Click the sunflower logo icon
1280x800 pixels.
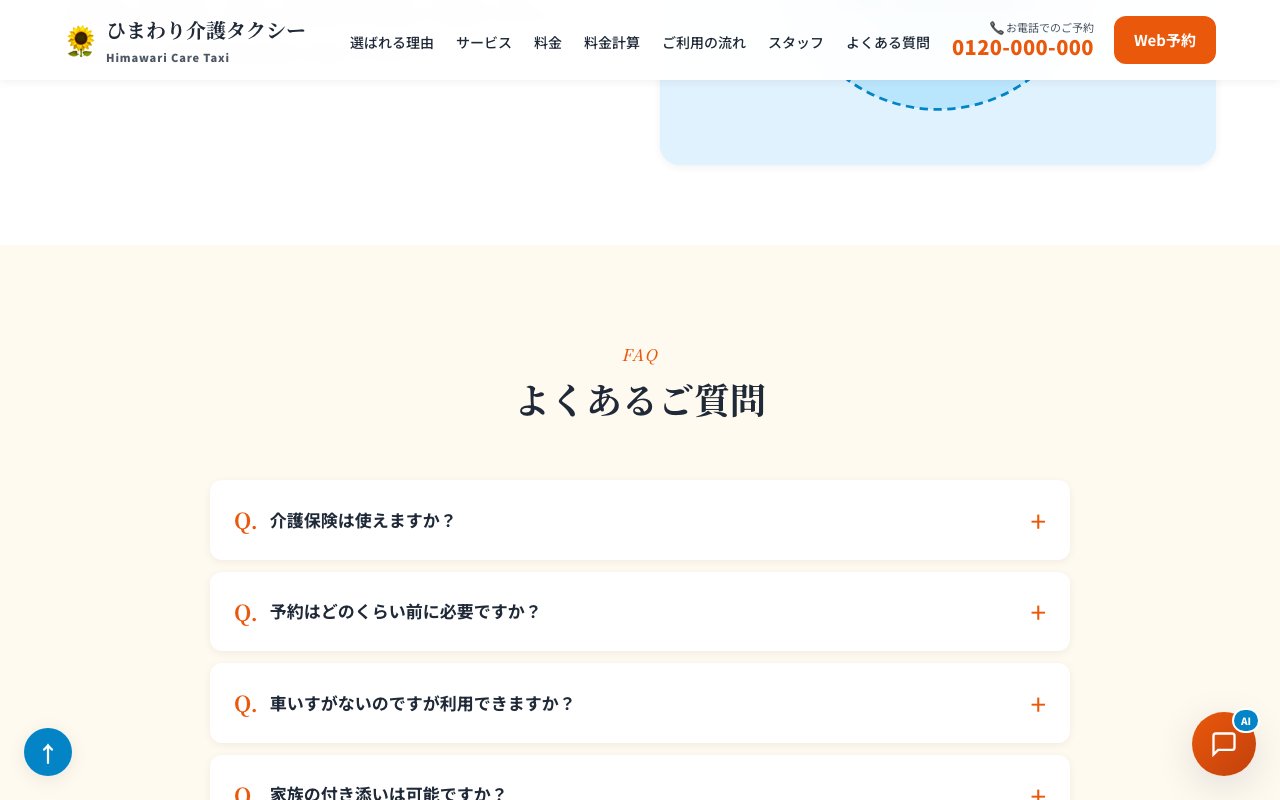point(80,41)
